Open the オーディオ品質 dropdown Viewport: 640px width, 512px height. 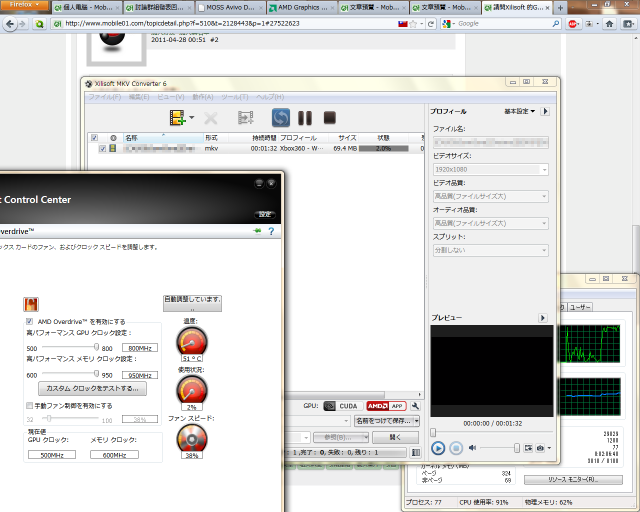pos(491,223)
